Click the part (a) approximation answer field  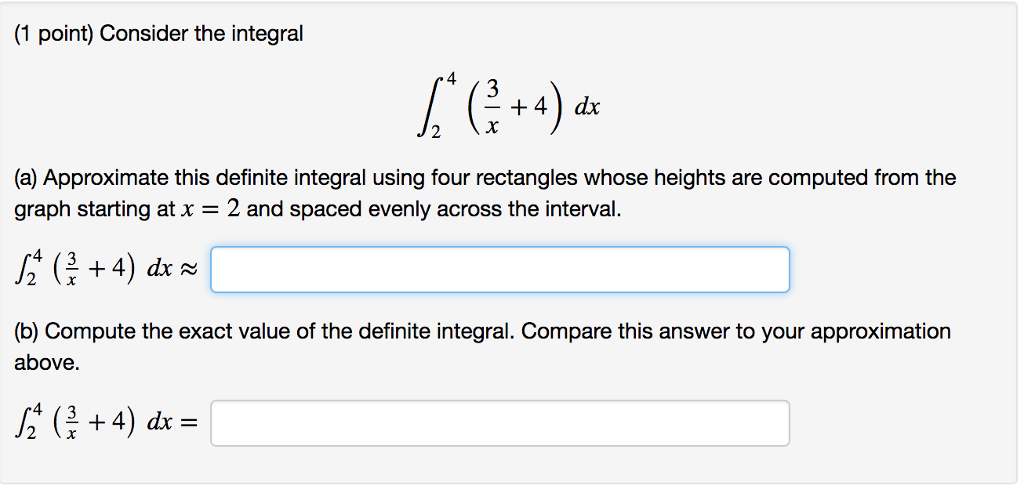tap(500, 270)
